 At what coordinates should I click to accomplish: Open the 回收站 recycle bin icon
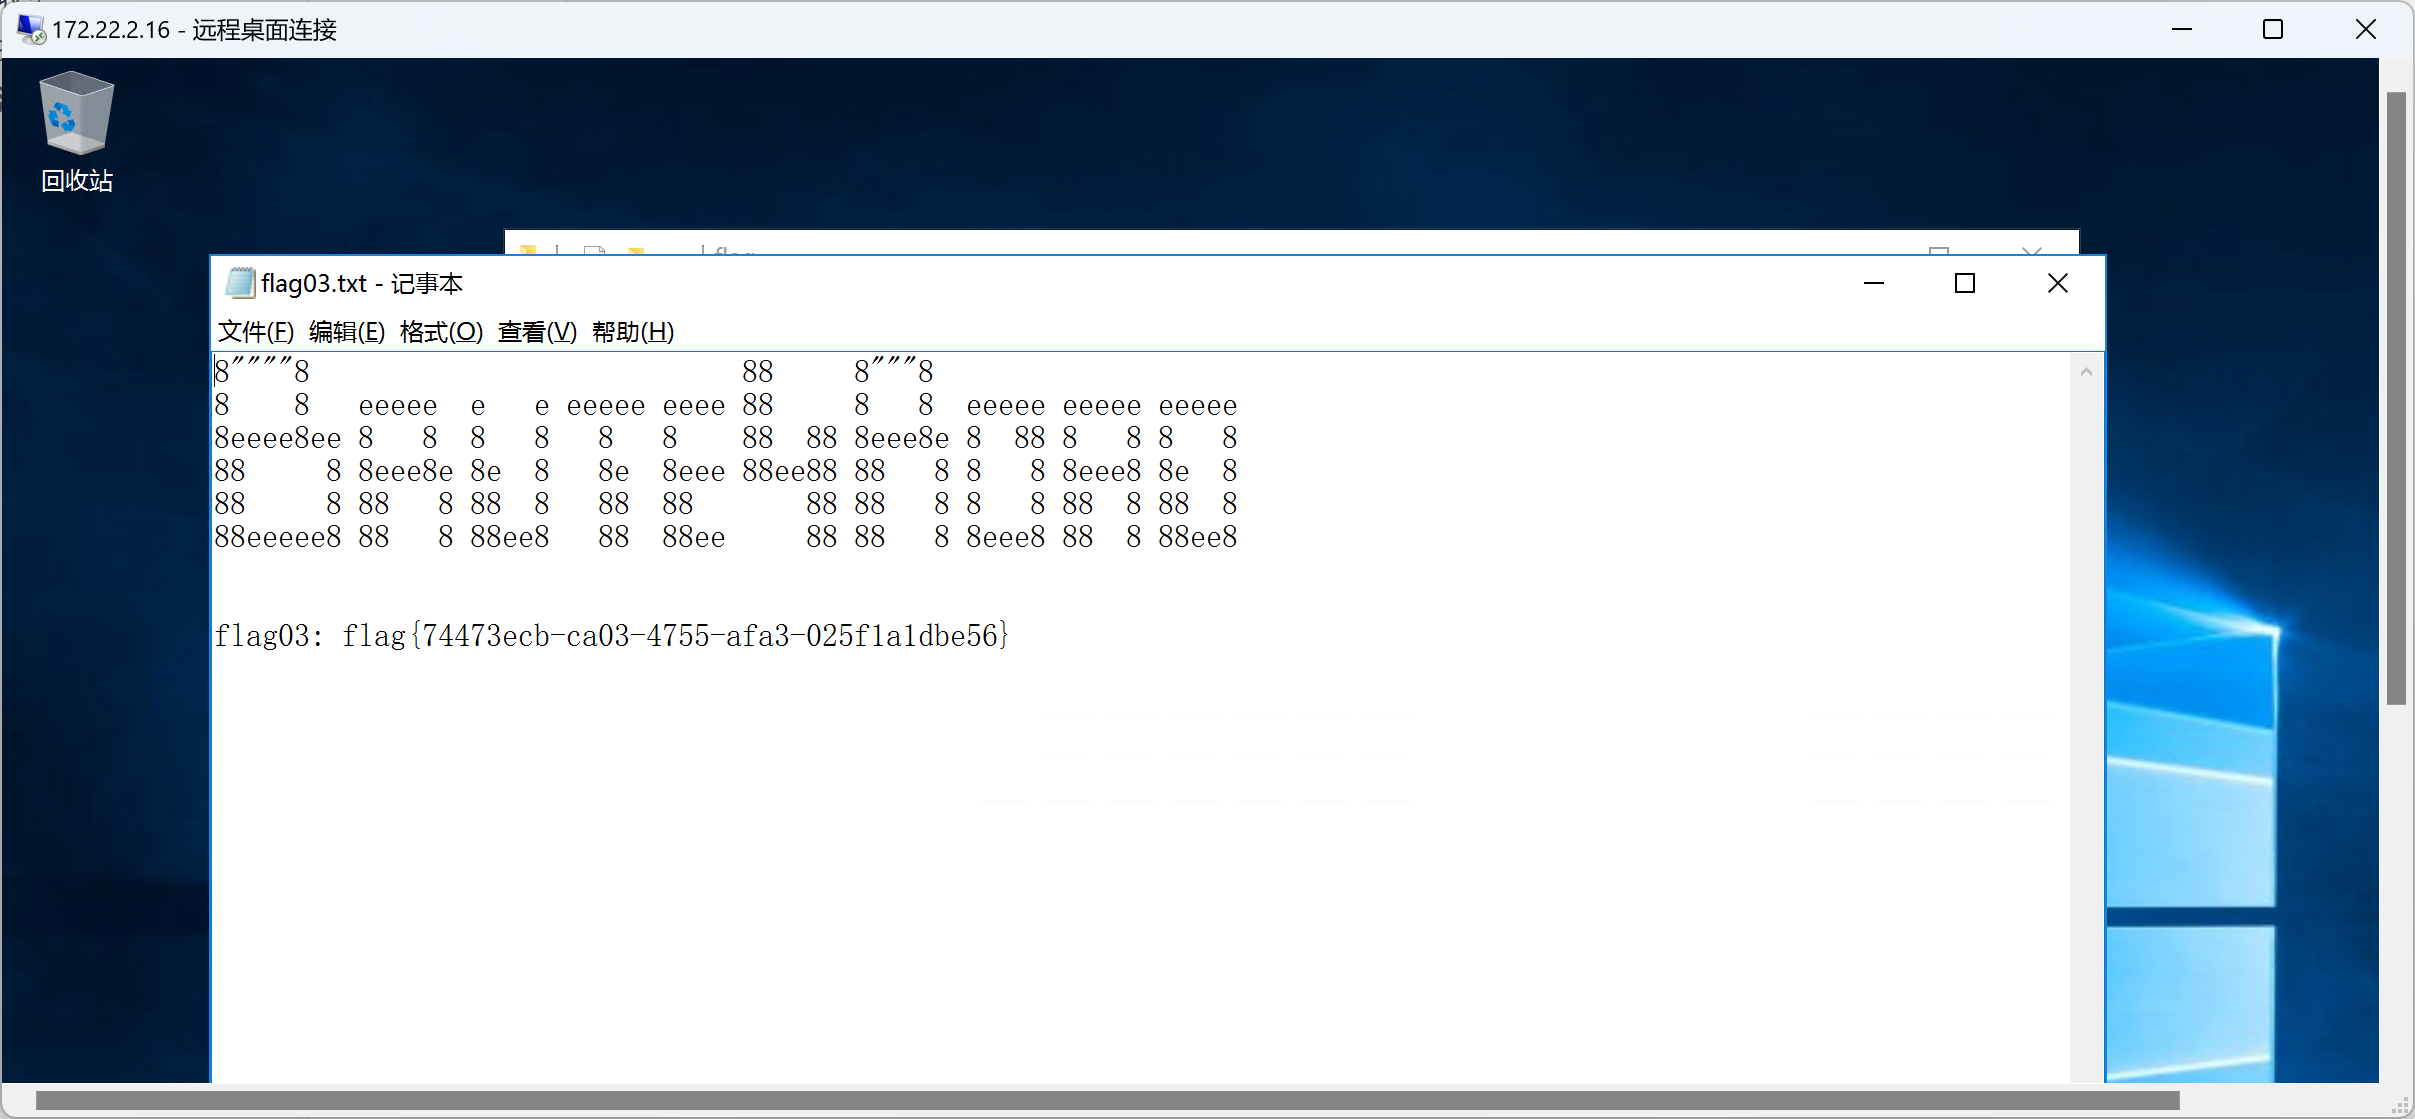(x=77, y=132)
